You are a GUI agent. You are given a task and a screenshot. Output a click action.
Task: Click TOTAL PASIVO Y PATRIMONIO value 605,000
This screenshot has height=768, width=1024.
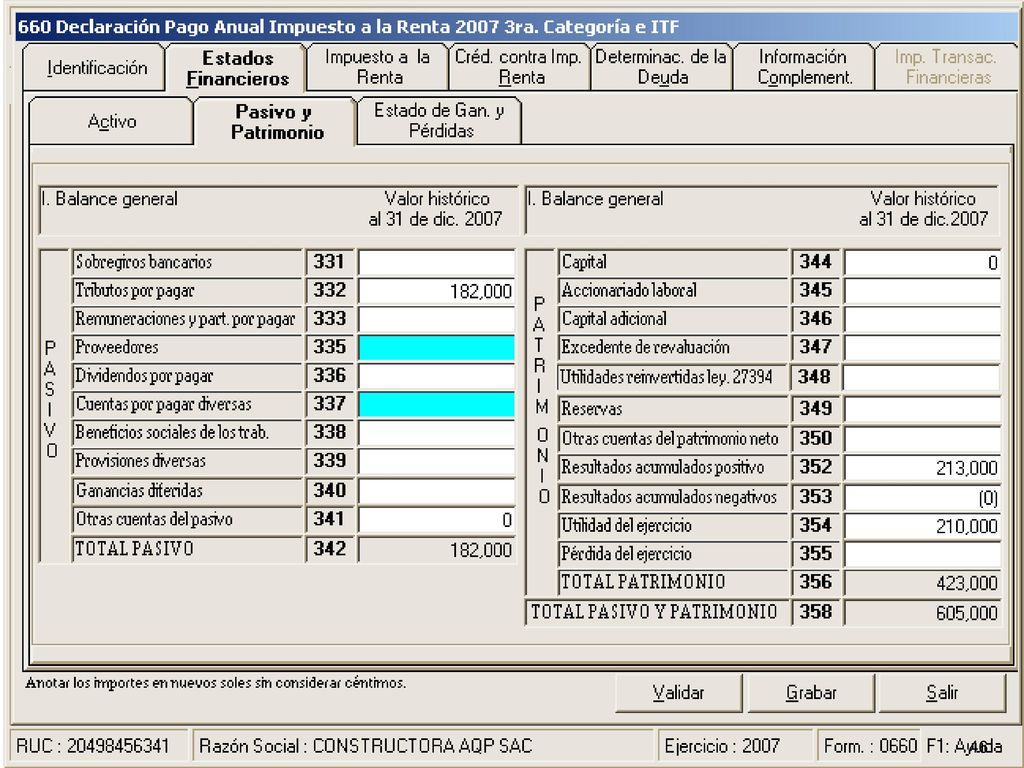922,613
